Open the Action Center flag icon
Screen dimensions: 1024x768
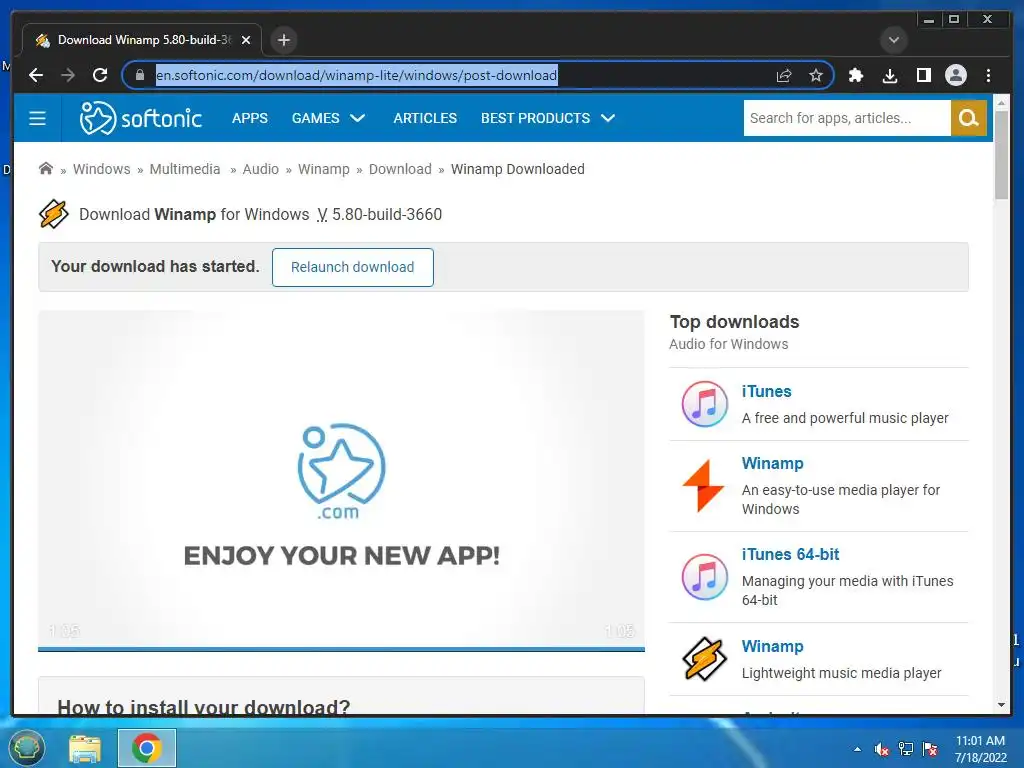[930, 749]
